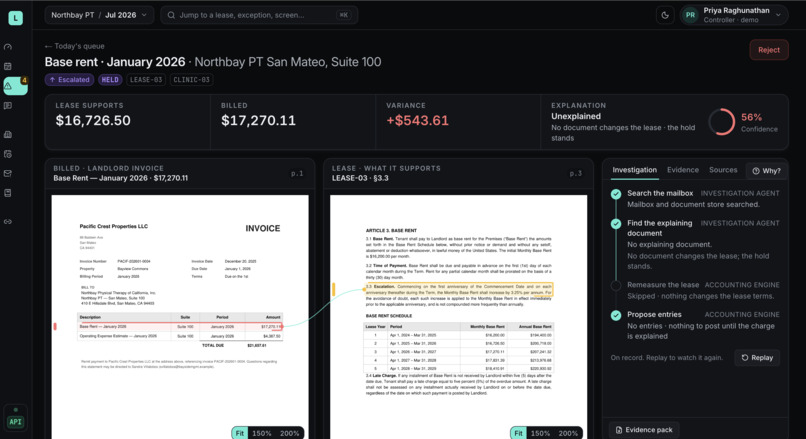
Task: Click the Why? button
Action: [x=766, y=171]
